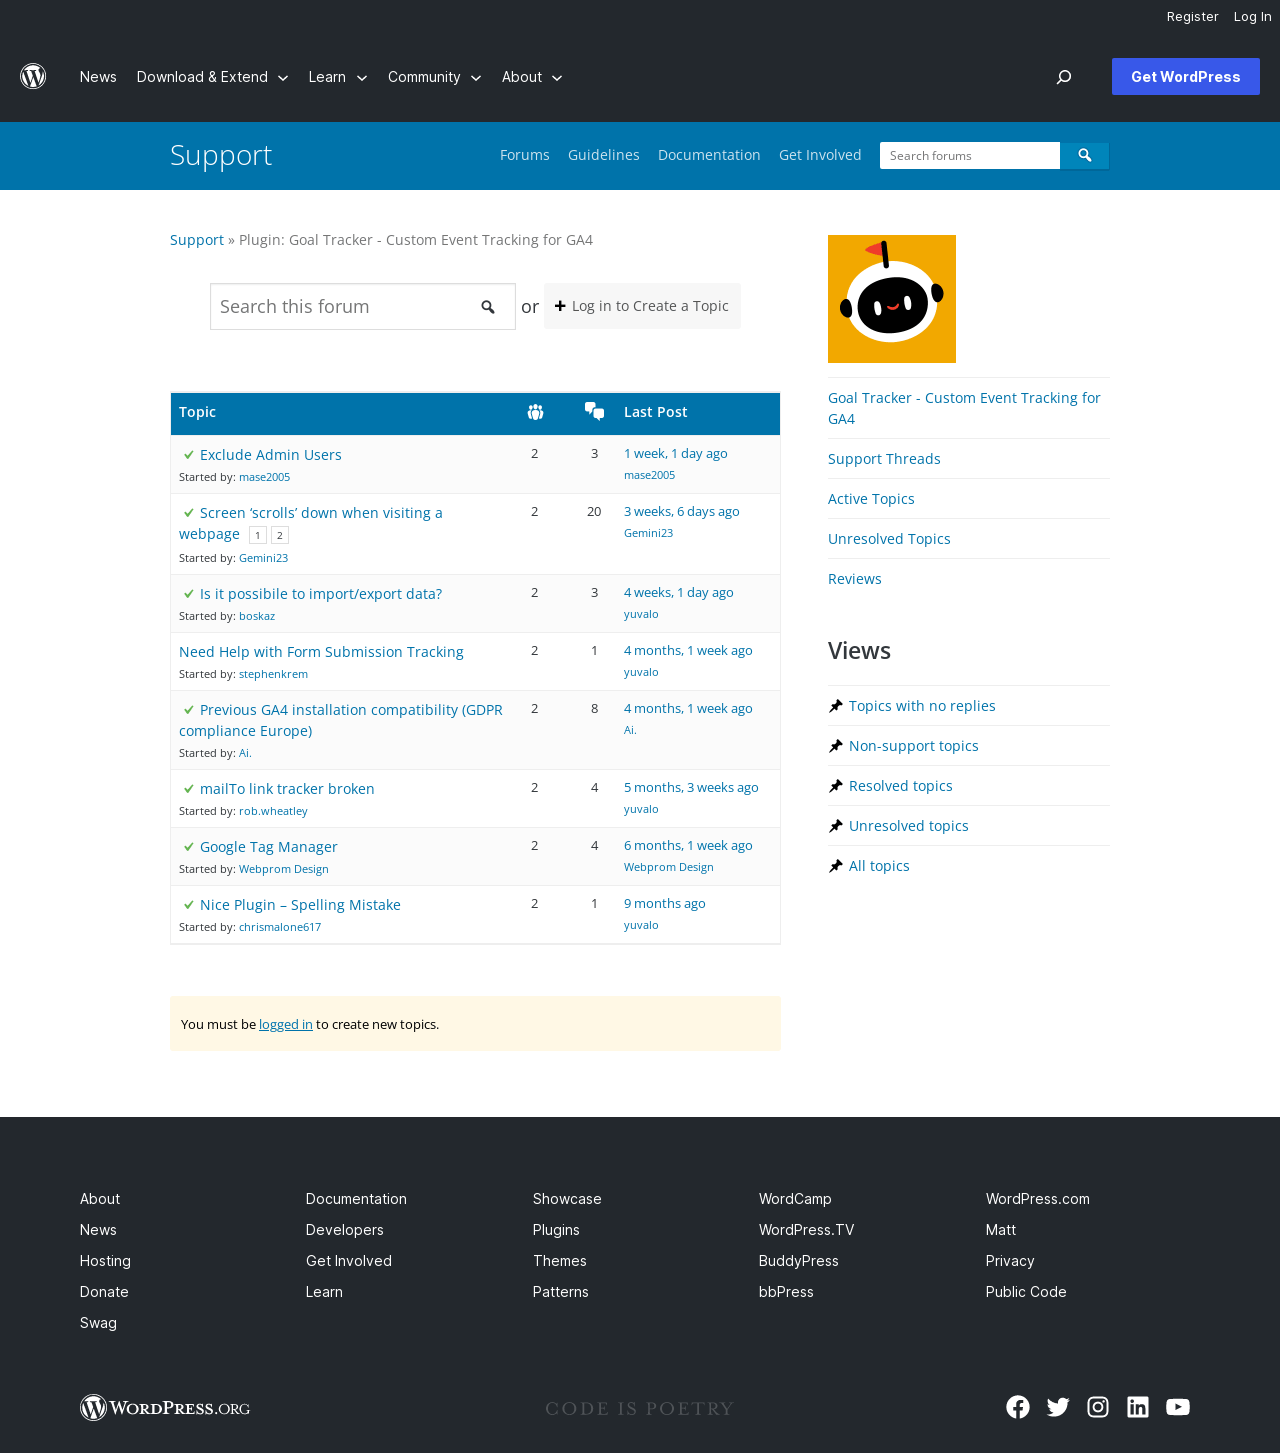Click the WordPress.org footer logo
The width and height of the screenshot is (1280, 1453).
pos(165,1408)
